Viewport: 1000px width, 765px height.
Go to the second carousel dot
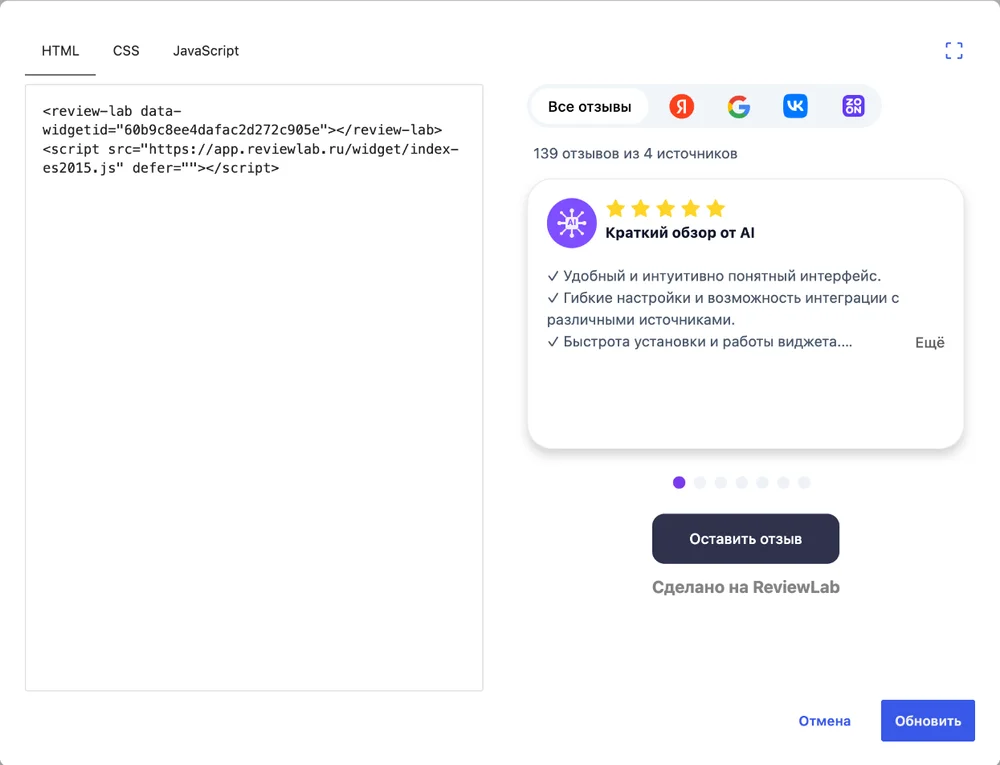(x=700, y=483)
